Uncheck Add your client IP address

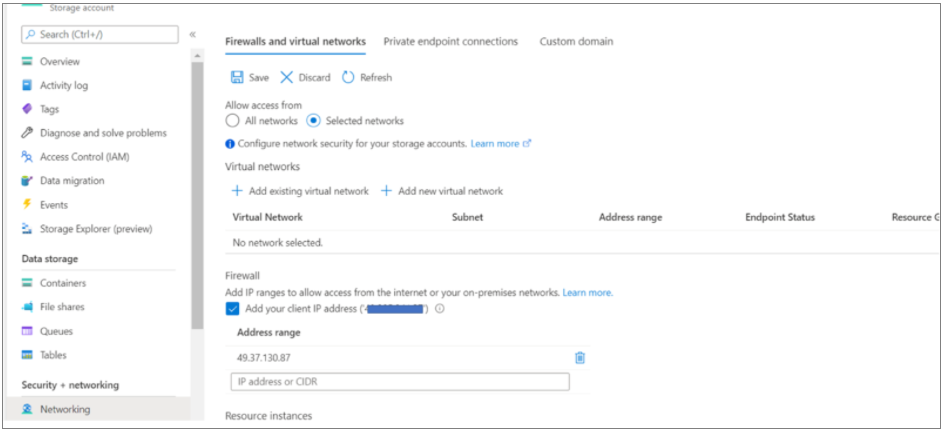(233, 309)
